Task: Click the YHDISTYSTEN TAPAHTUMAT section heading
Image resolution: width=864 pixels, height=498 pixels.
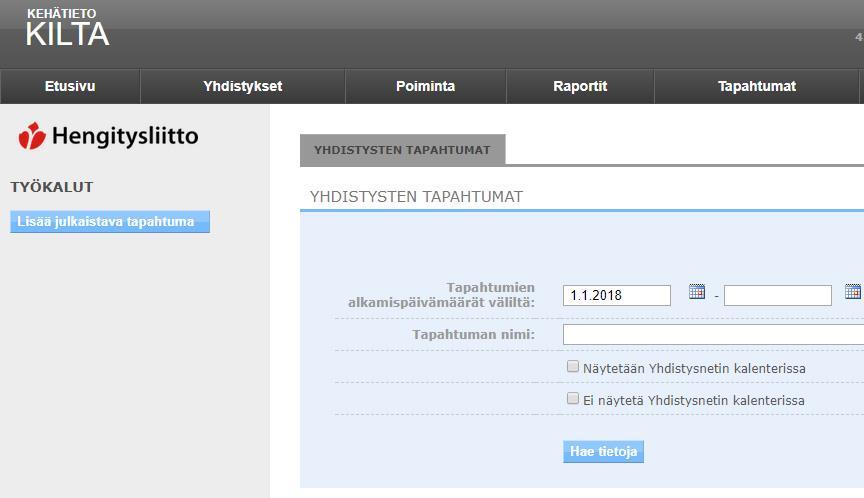Action: [416, 197]
